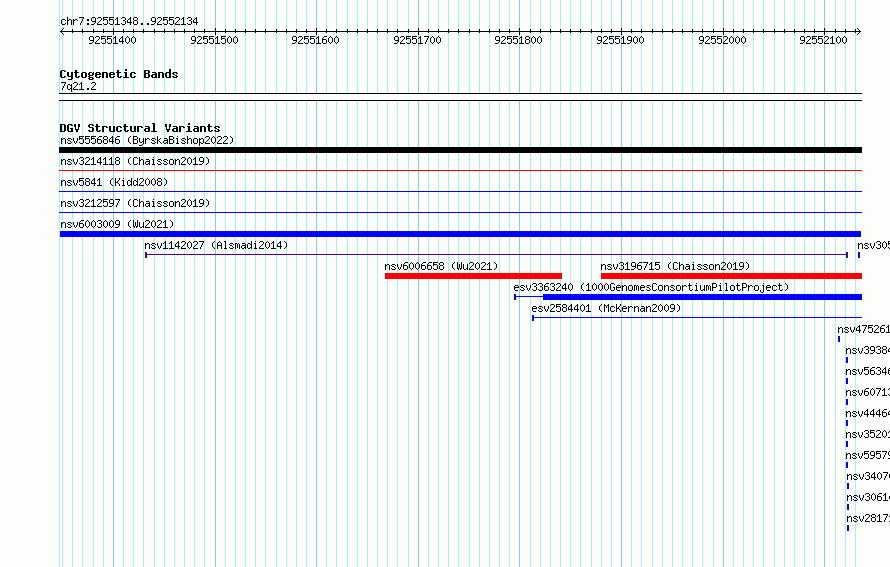Screen dimensions: 890x567
Task: Open the nsv475261 variant label
Action: point(863,329)
